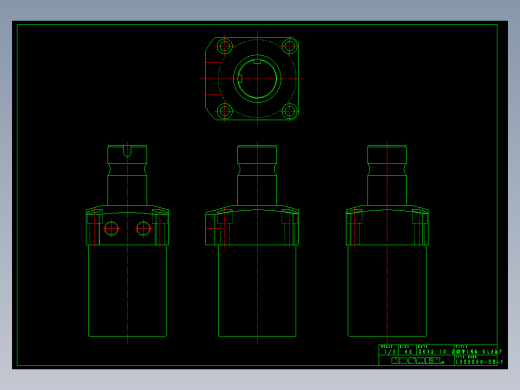The image size is (520, 390).
Task: Click the file name value in title block
Action: (x=479, y=362)
